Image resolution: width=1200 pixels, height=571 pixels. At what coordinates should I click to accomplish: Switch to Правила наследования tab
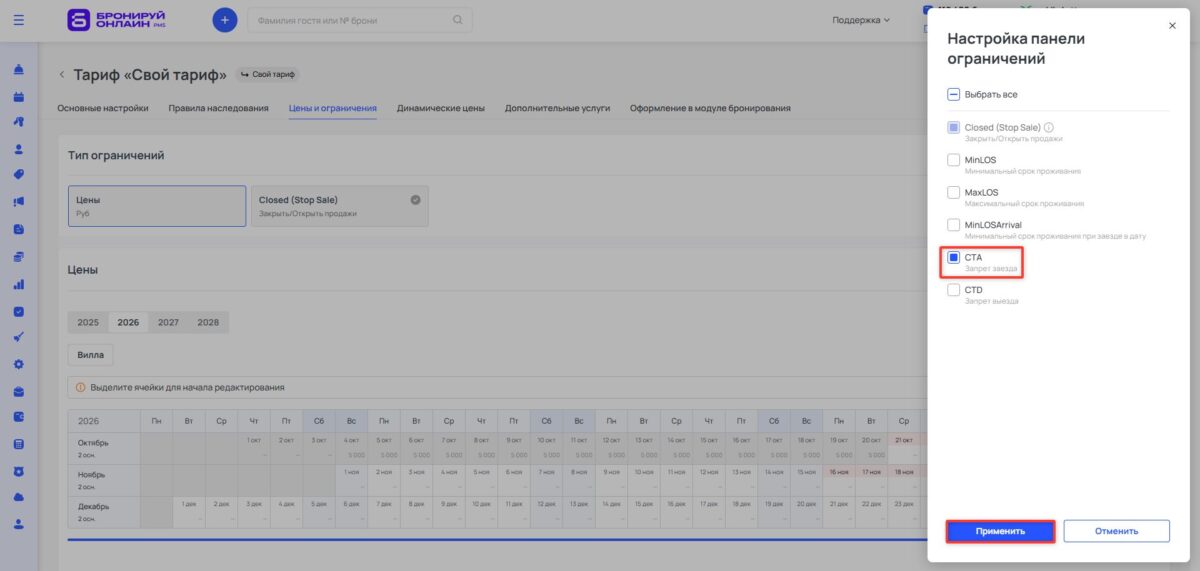tap(218, 108)
